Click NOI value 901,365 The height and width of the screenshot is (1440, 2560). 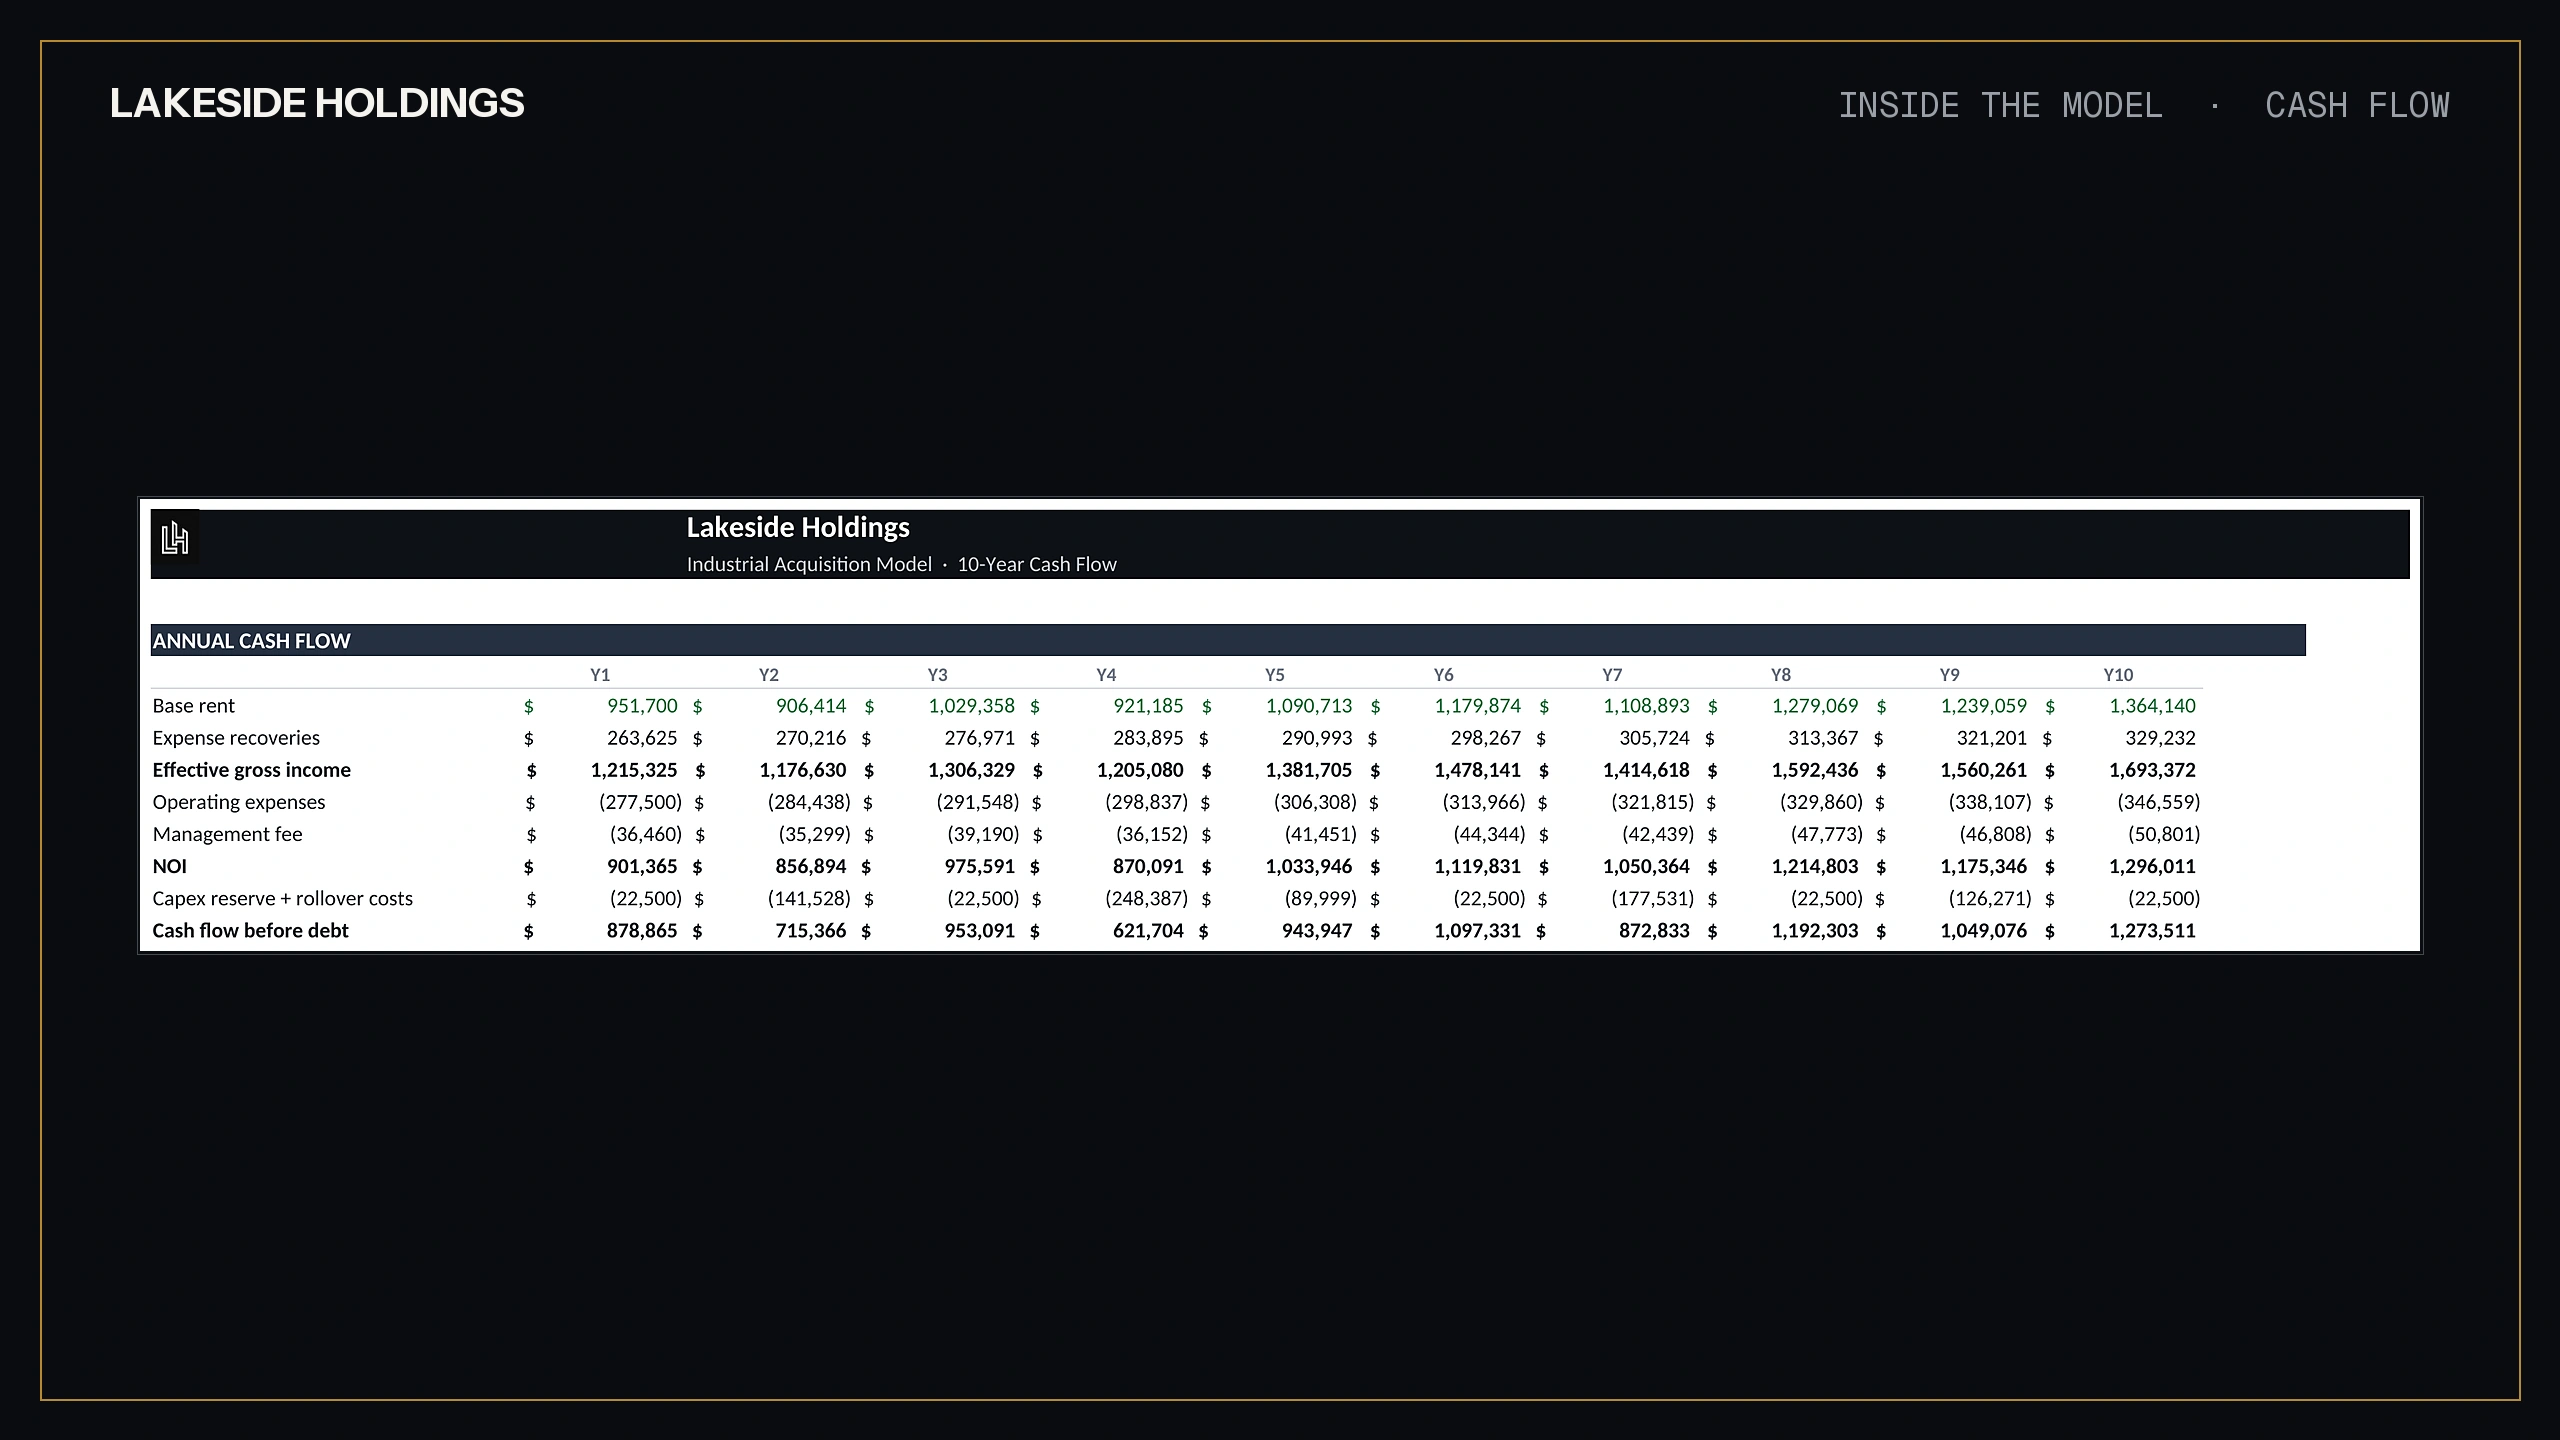click(x=642, y=866)
